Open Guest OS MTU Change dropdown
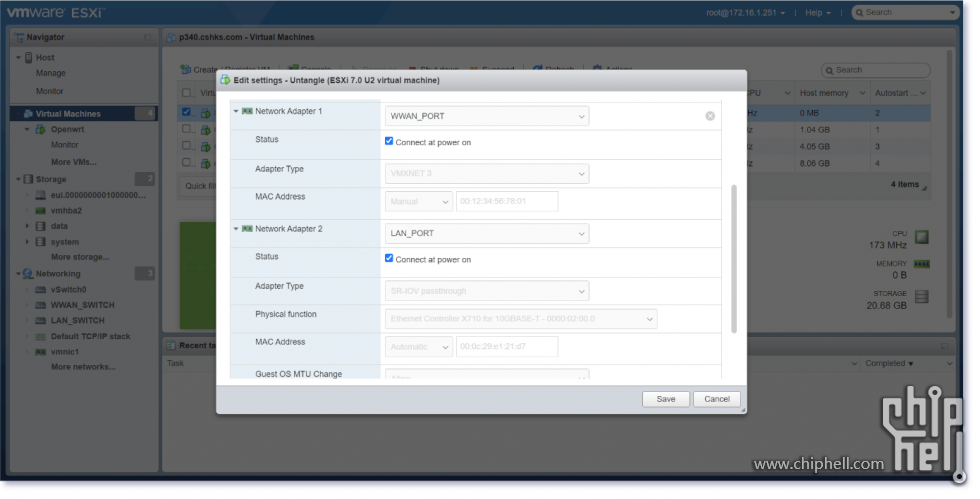Screen dimensions: 980x499 (x=487, y=375)
